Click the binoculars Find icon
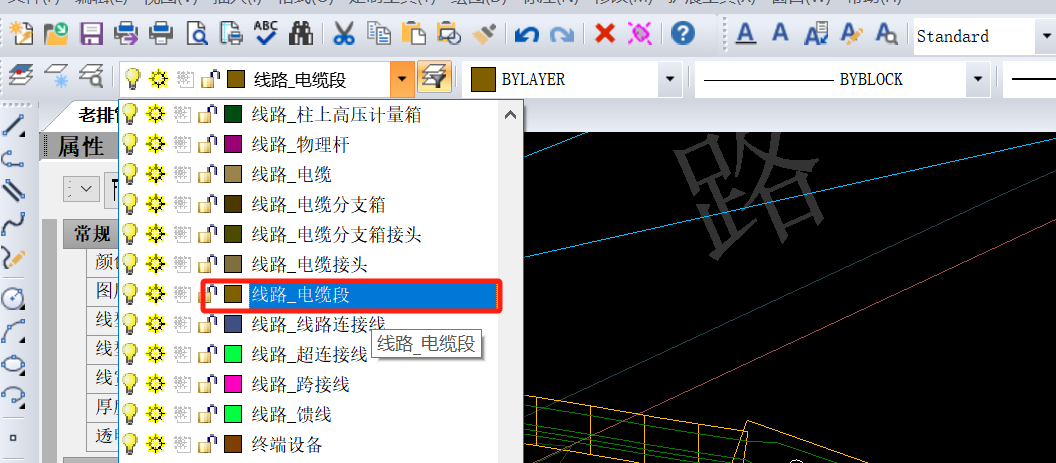This screenshot has width=1056, height=463. click(x=300, y=35)
